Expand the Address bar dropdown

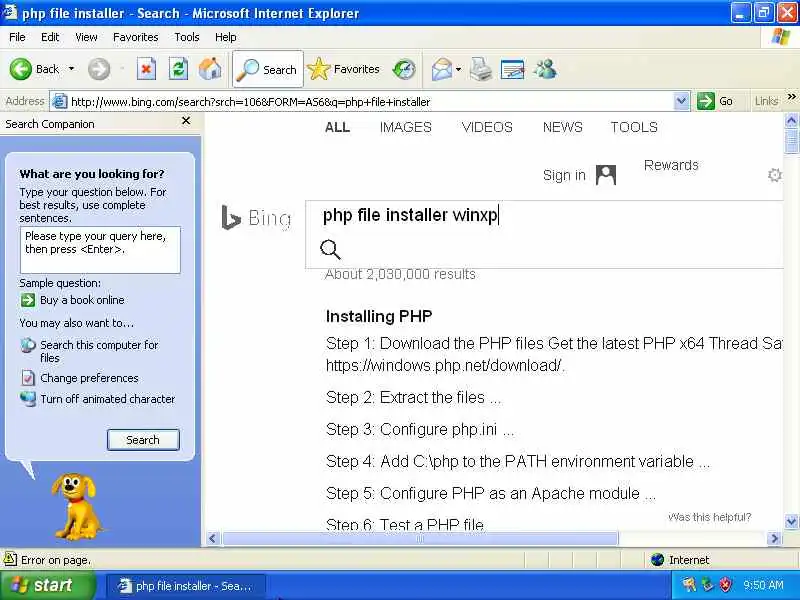tap(681, 102)
